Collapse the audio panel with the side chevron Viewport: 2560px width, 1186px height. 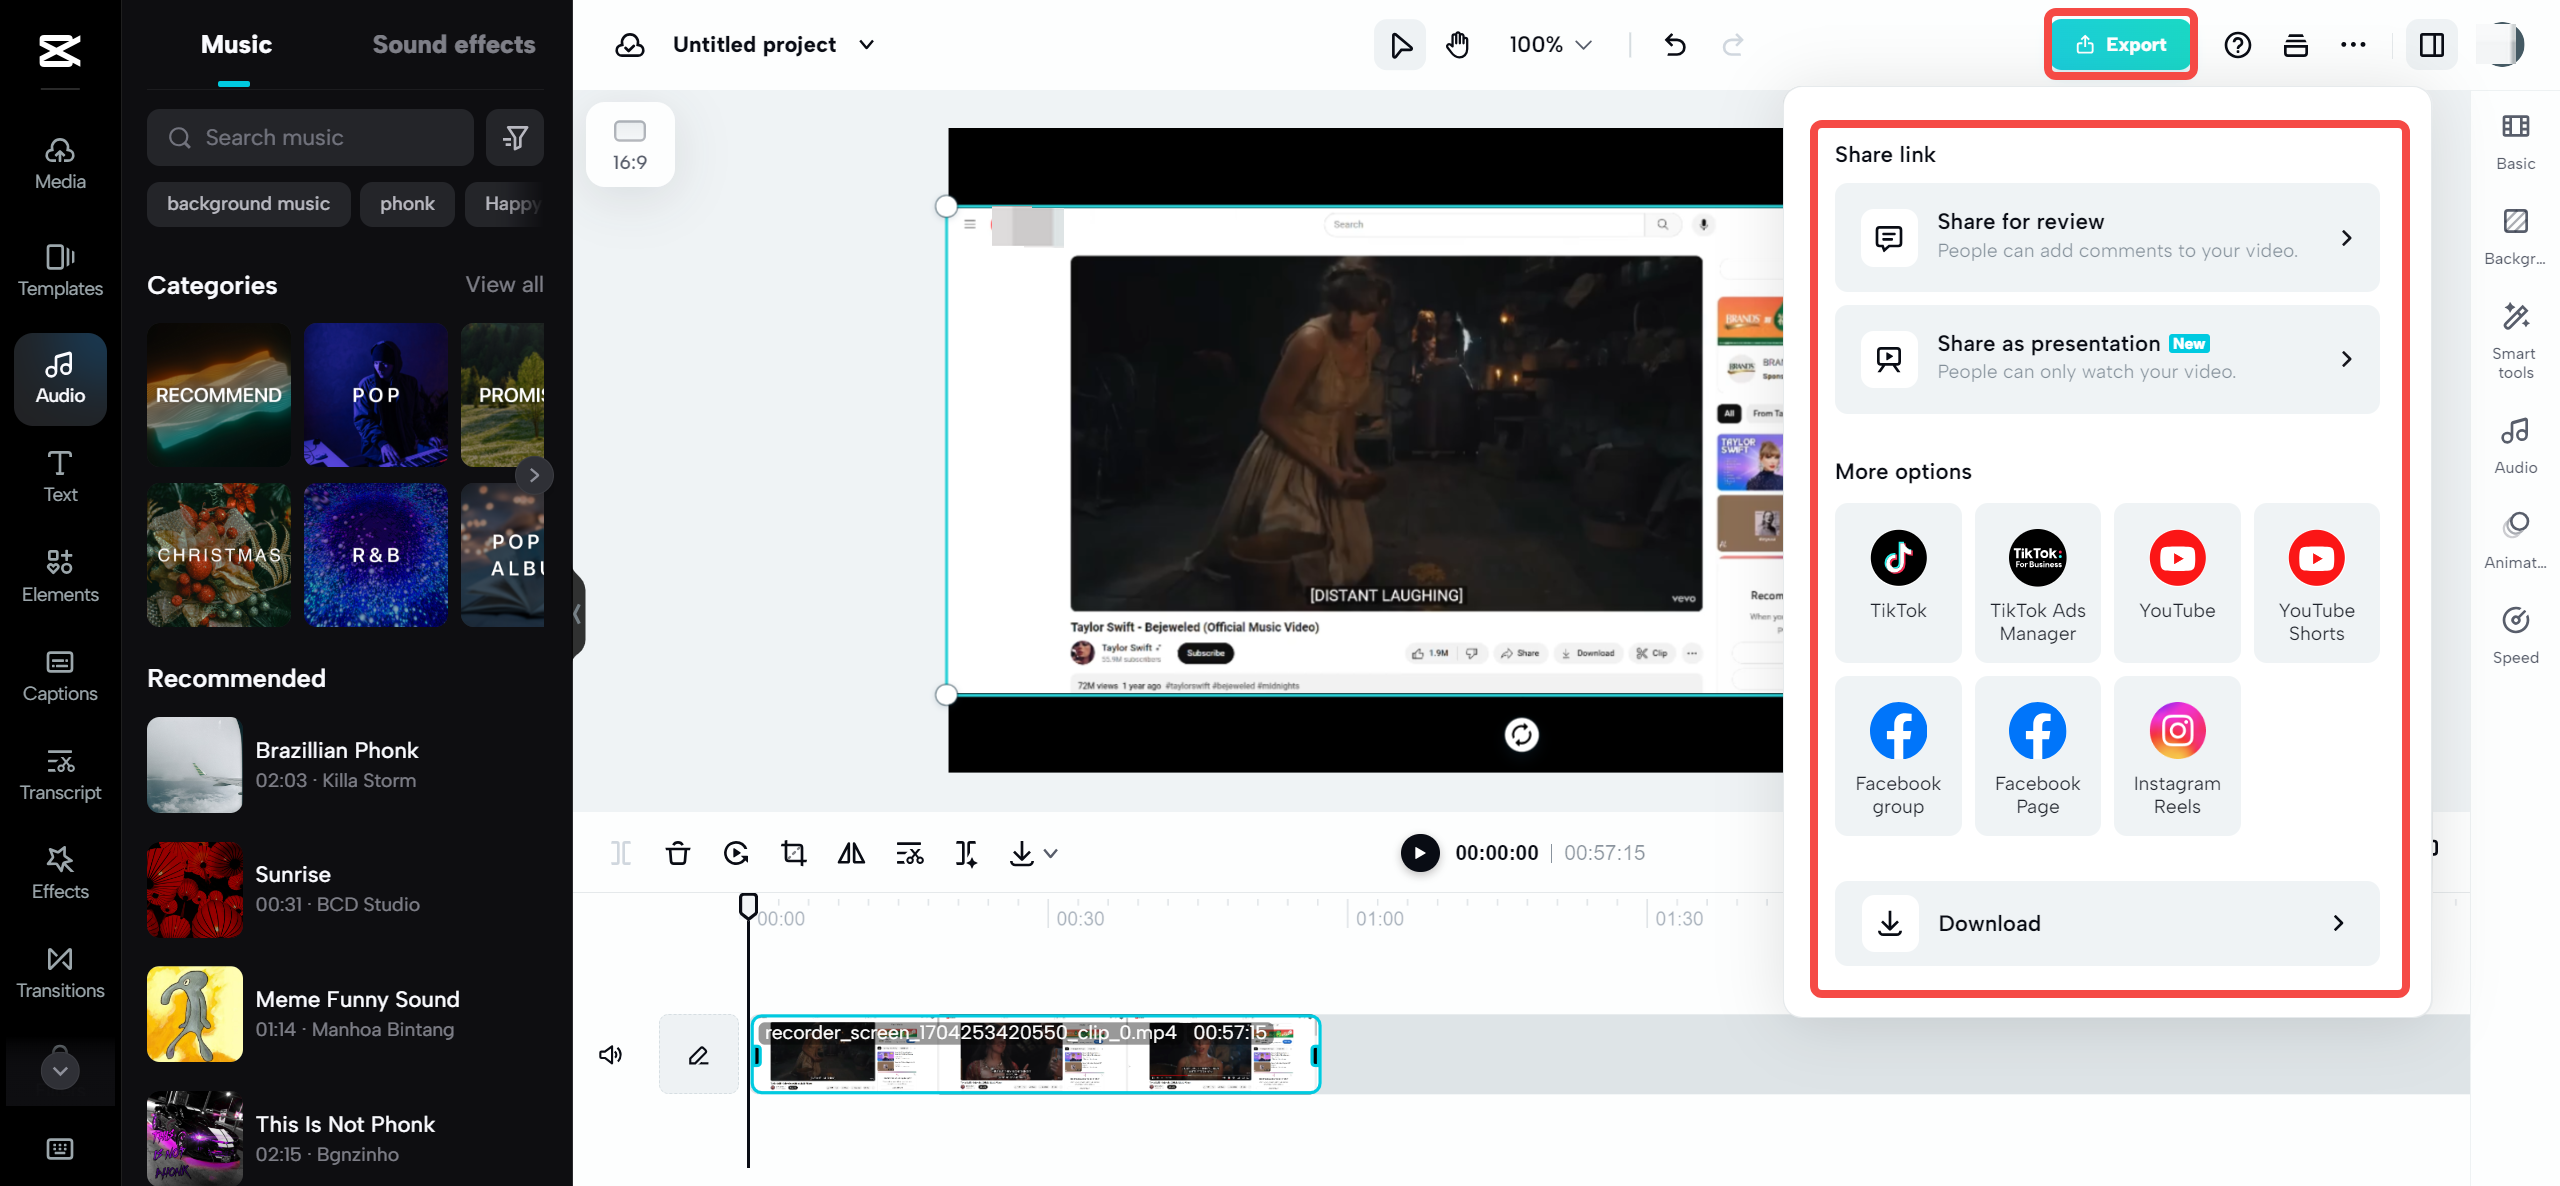578,612
